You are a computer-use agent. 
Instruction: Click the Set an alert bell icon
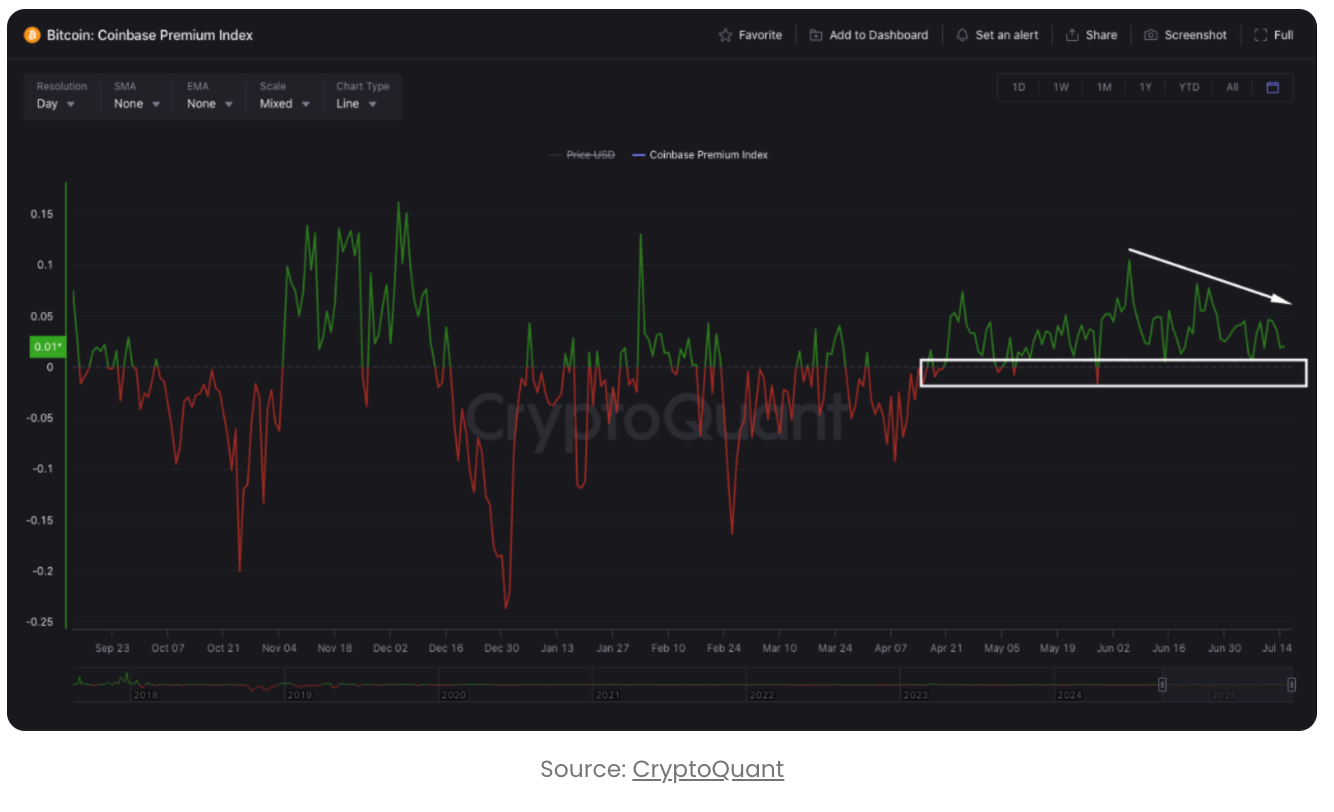pos(962,35)
